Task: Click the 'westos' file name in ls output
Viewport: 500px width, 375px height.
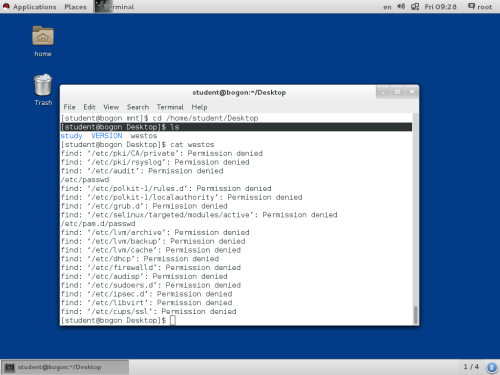Action: 144,136
